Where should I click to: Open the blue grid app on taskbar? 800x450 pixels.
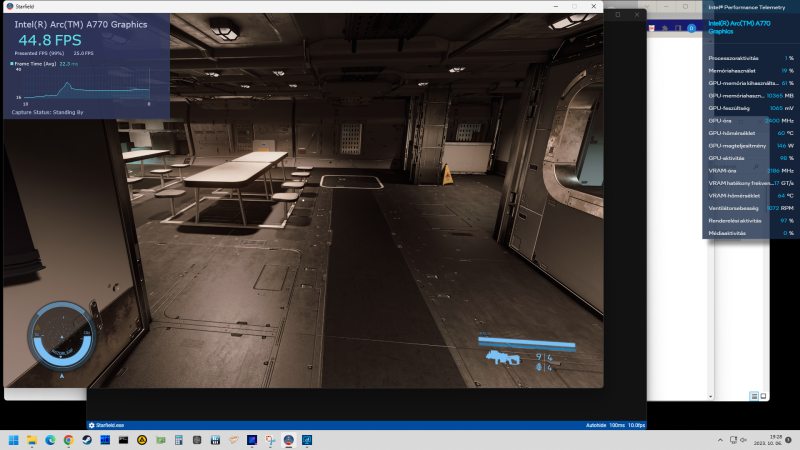(105, 440)
